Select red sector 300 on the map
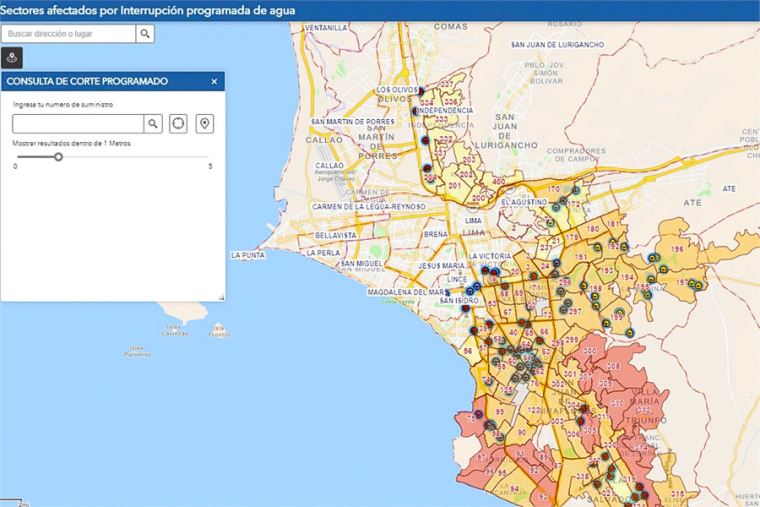 [x=590, y=350]
